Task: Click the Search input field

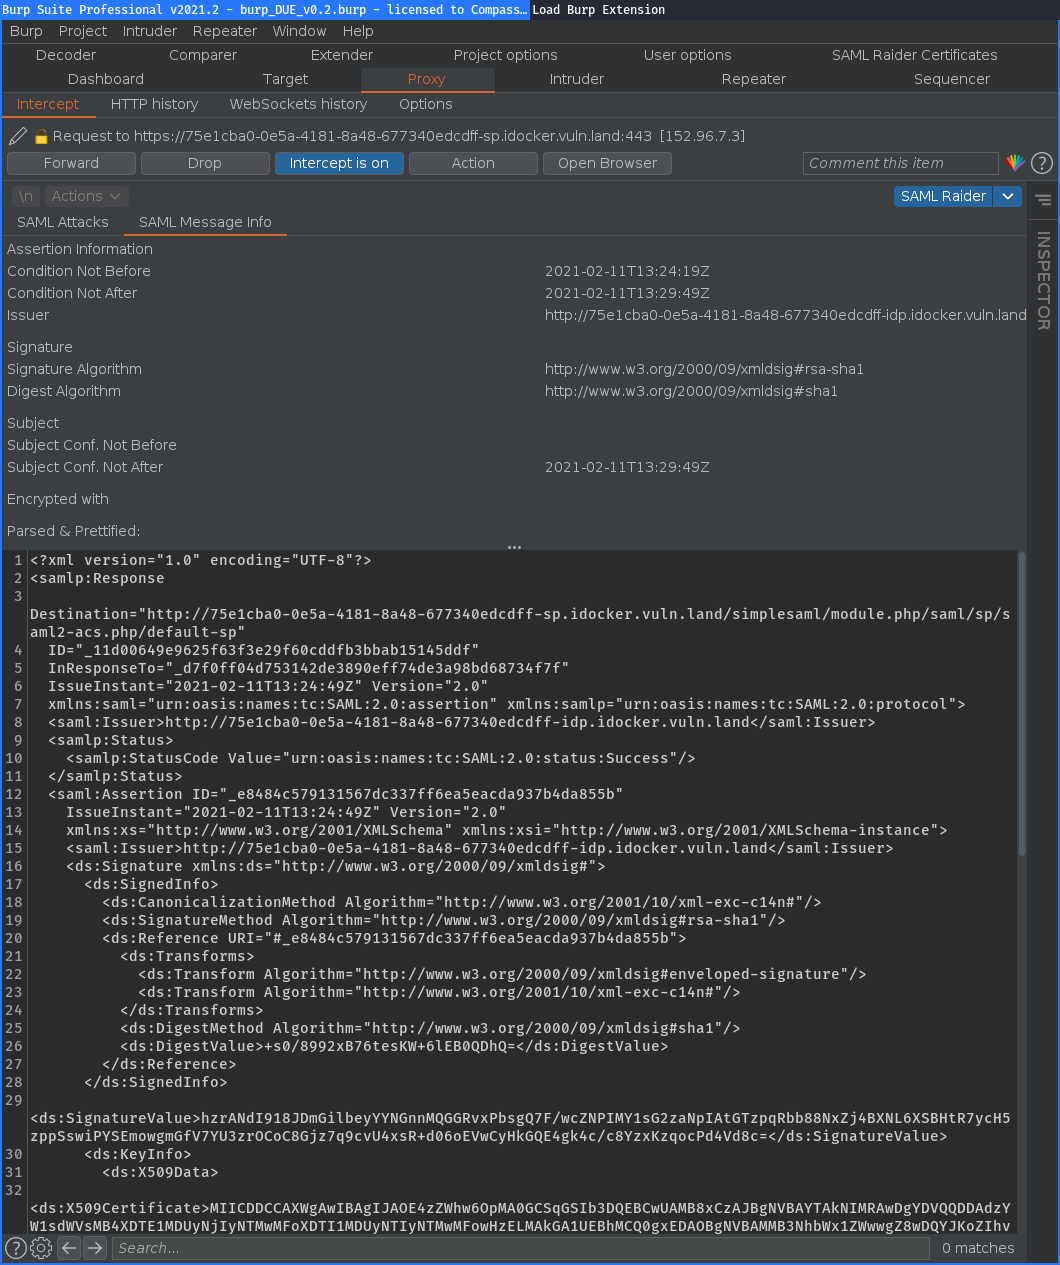Action: point(521,1247)
